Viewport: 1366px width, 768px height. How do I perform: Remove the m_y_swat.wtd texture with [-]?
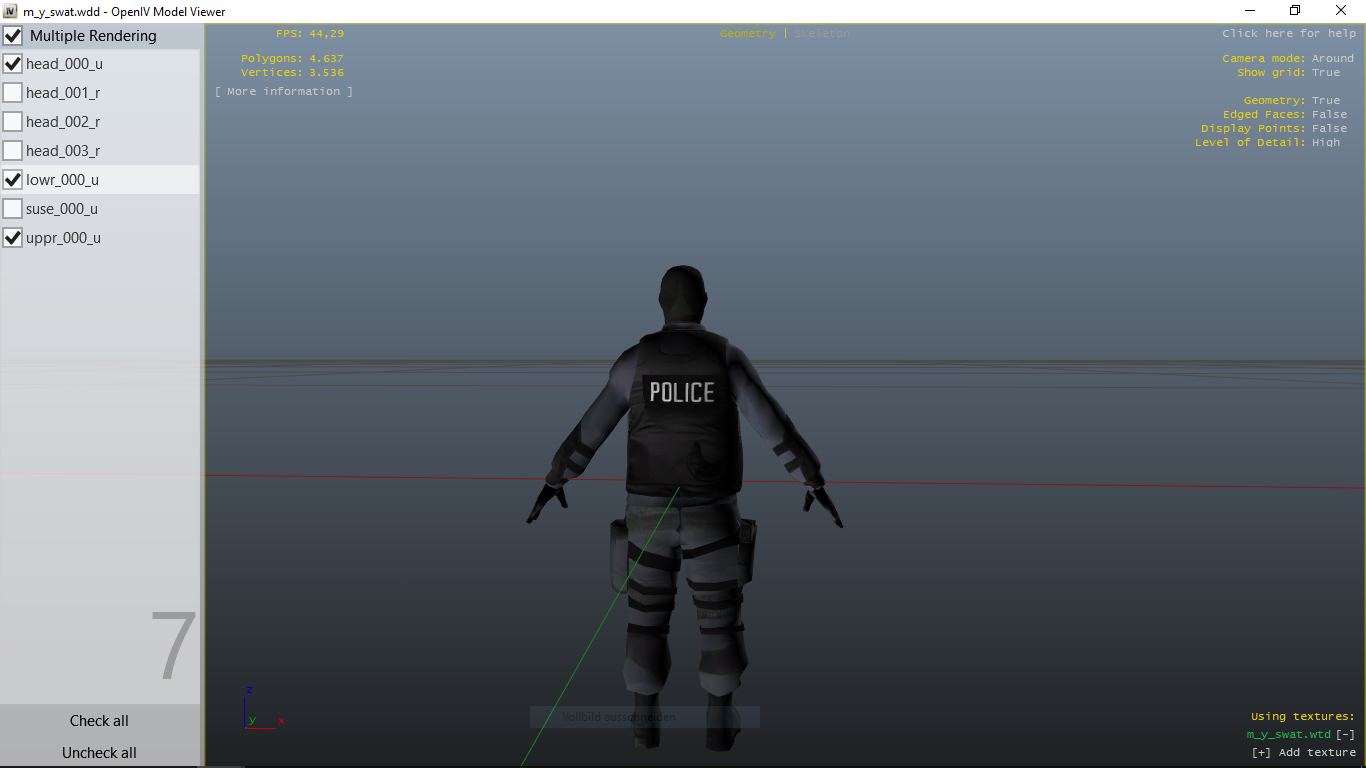1345,734
